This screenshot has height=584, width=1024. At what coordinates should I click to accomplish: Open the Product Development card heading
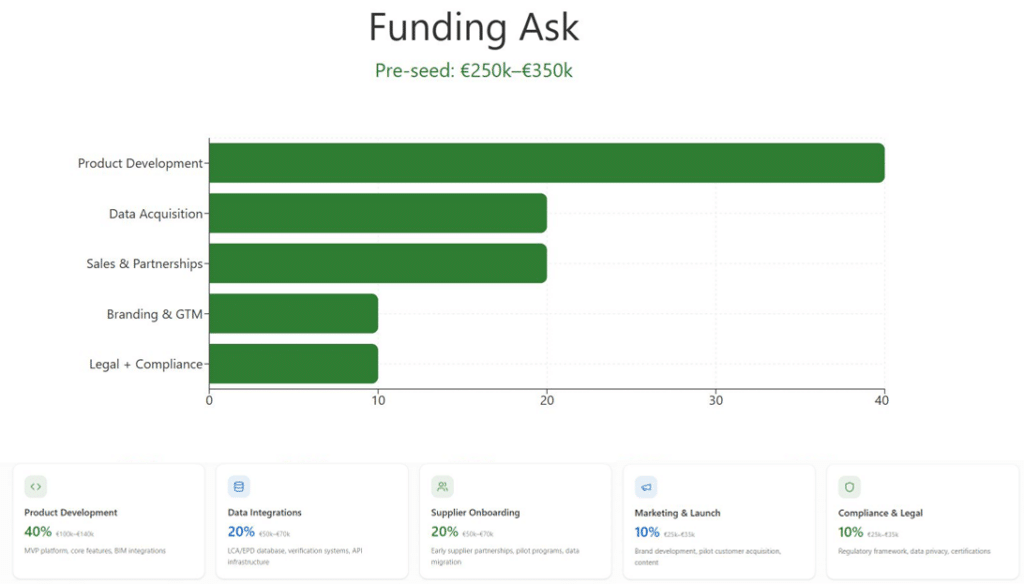click(71, 513)
